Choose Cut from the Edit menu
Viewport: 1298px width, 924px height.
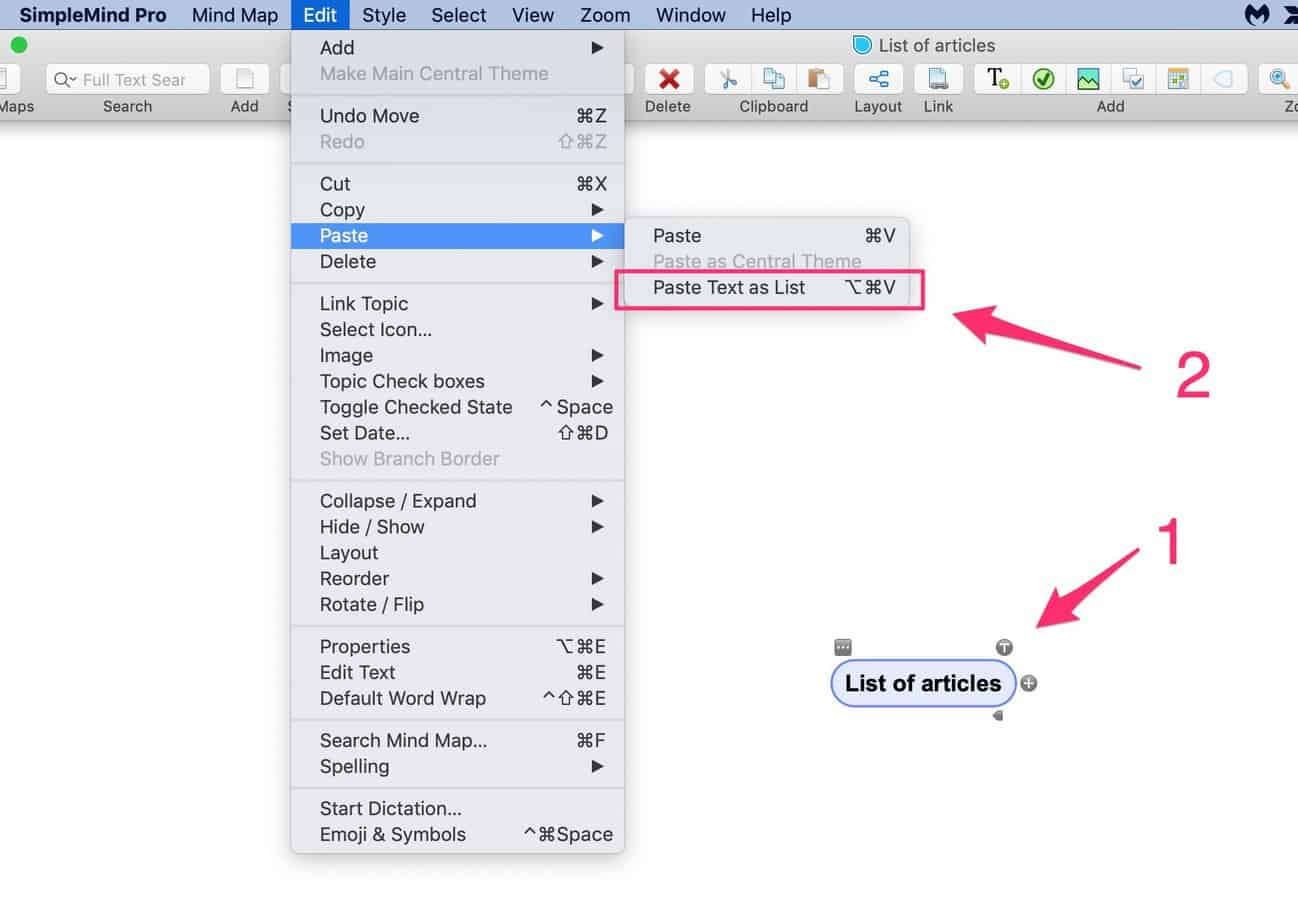[x=457, y=184]
